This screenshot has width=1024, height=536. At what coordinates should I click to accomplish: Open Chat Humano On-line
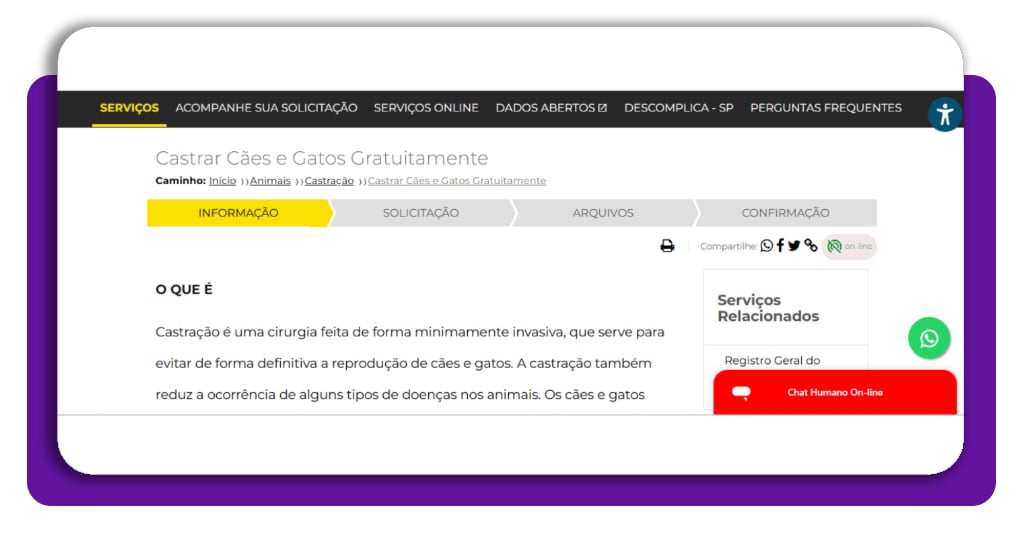click(x=835, y=392)
